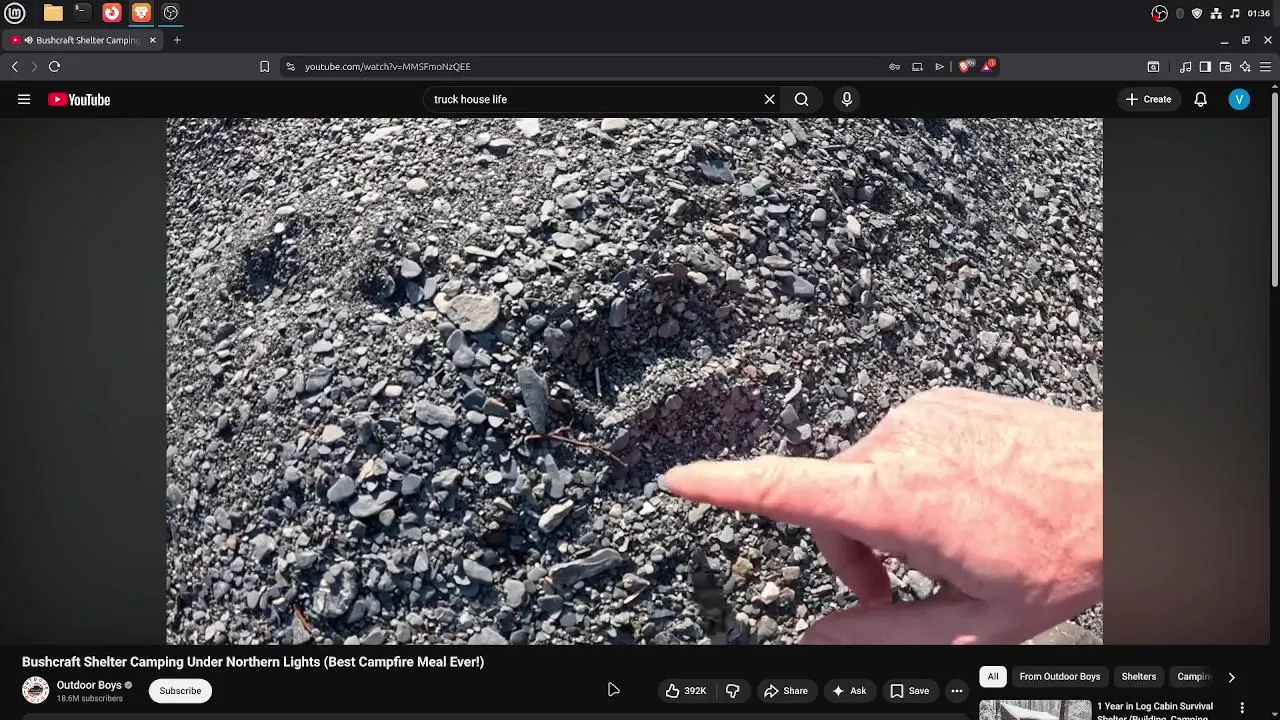Launch the Files folder from the panel

(x=53, y=13)
